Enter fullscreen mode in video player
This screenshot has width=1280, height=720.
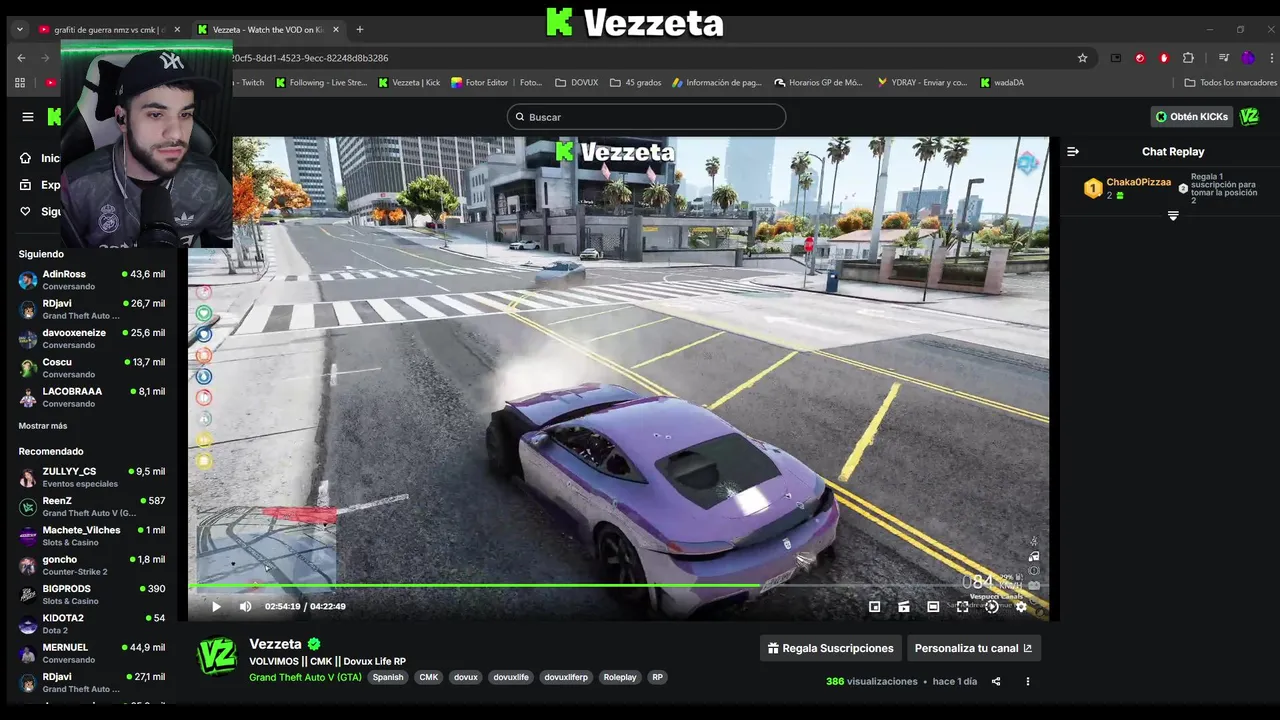click(x=962, y=606)
